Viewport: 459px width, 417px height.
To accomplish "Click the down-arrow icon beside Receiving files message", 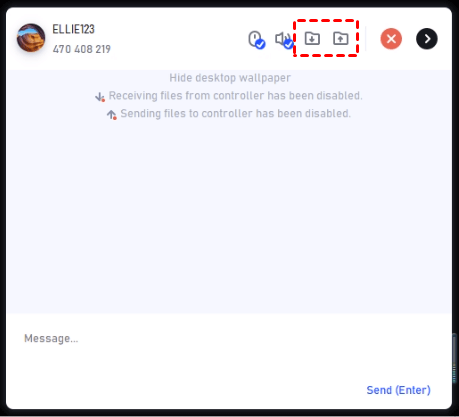I will click(x=100, y=97).
